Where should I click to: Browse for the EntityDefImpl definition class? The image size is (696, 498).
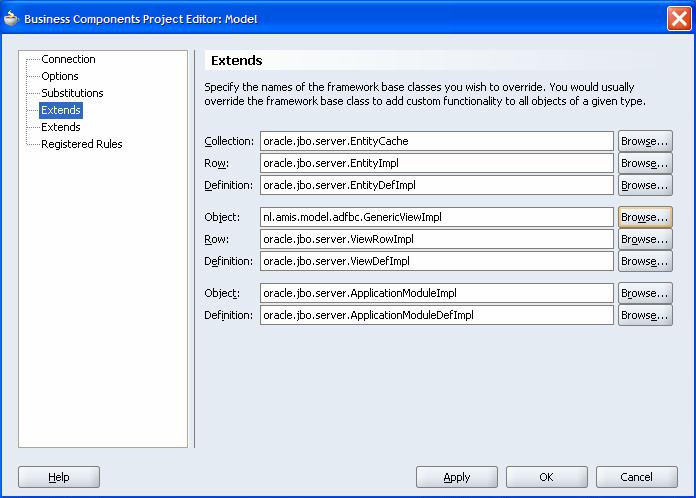click(x=645, y=185)
